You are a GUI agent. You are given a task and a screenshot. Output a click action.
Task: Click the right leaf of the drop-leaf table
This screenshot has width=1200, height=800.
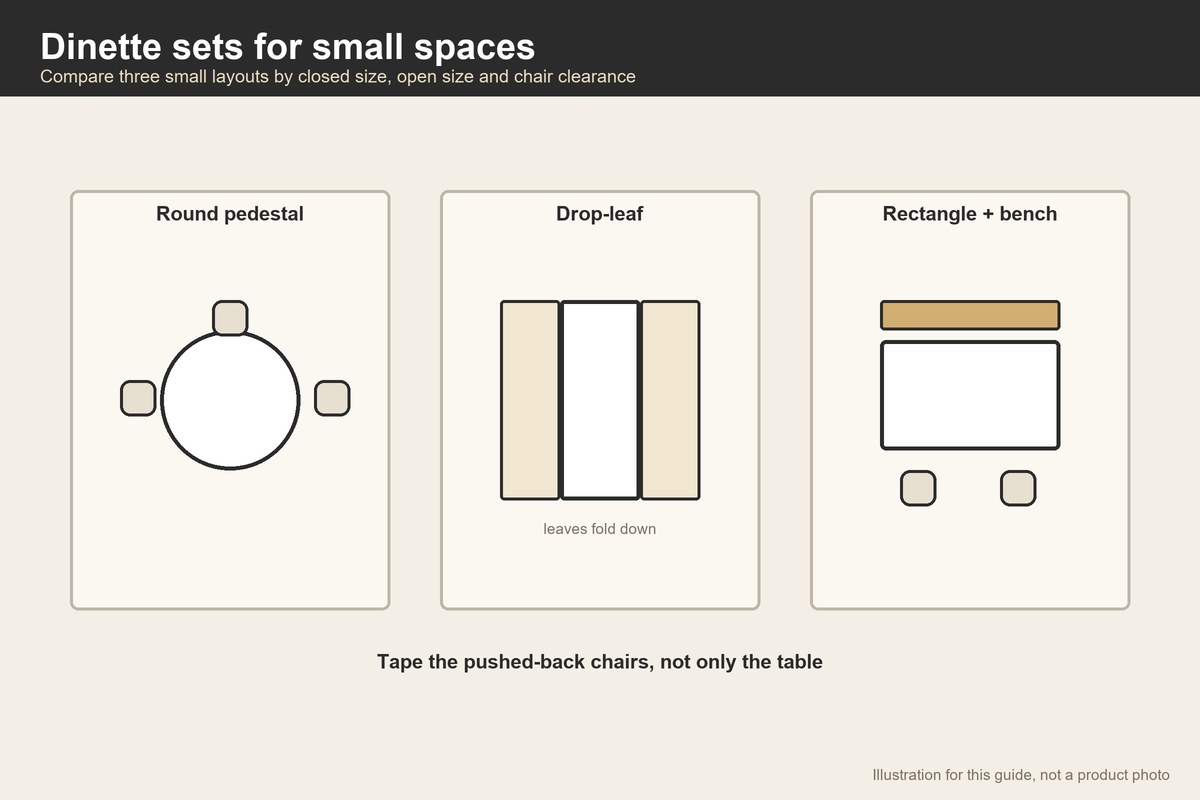670,400
